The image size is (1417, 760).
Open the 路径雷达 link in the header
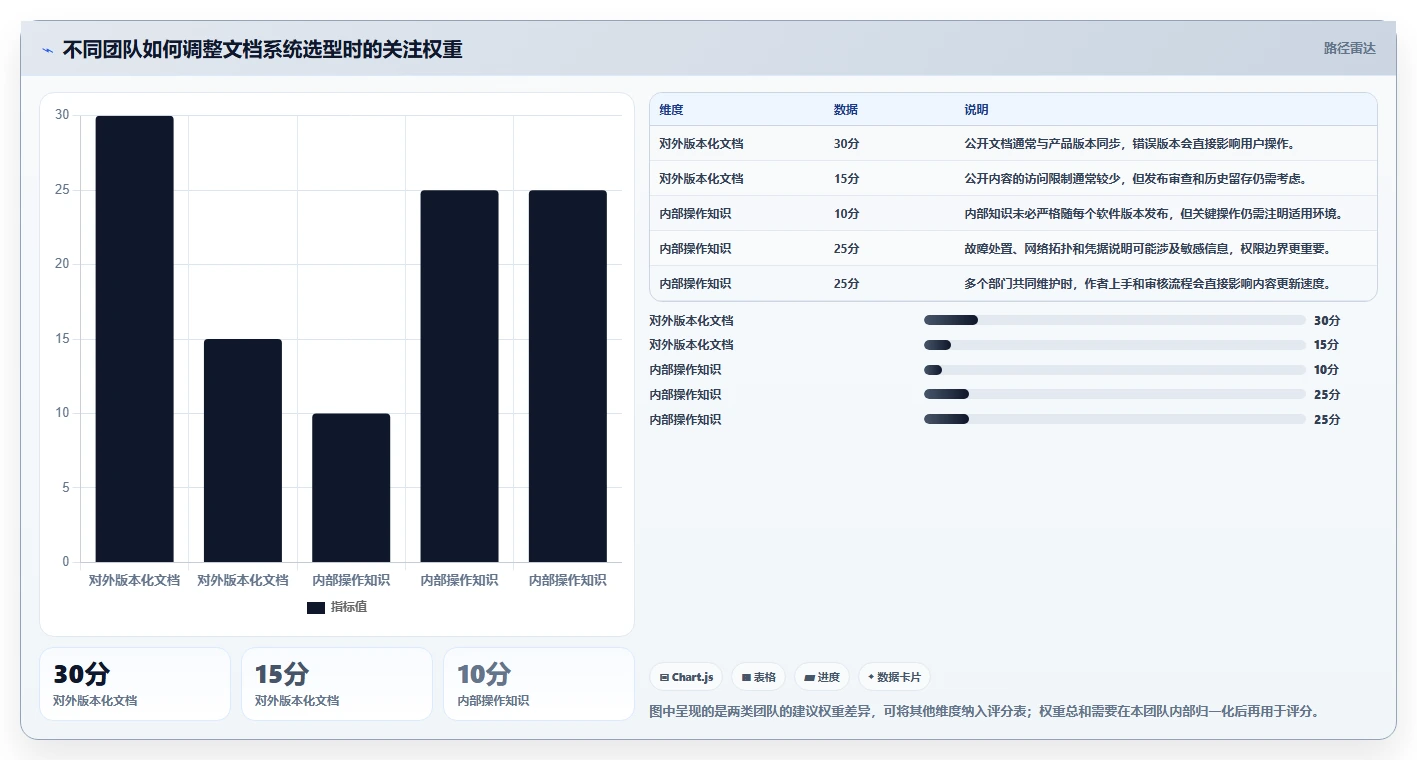(1349, 48)
